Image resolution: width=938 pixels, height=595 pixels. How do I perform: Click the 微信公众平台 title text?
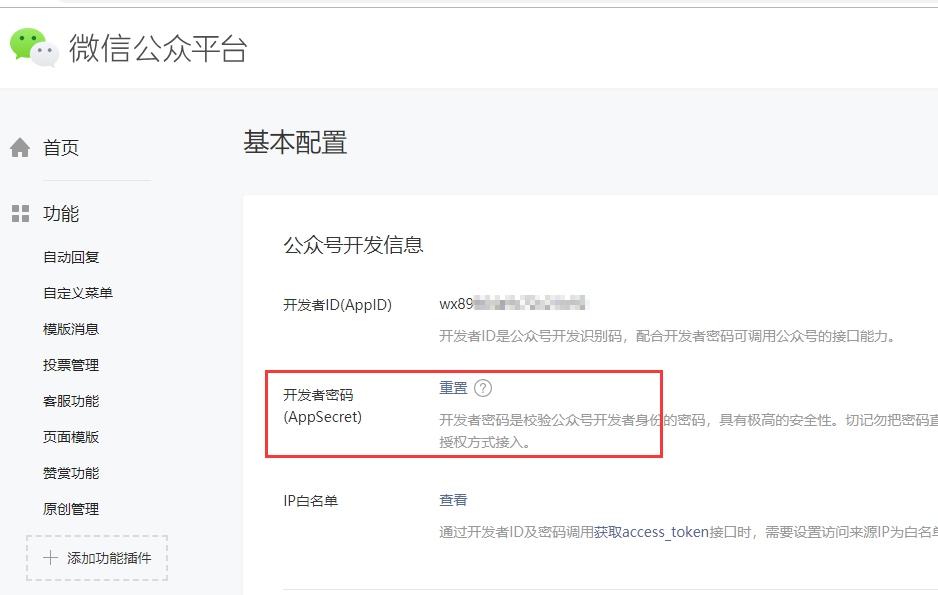coord(158,48)
